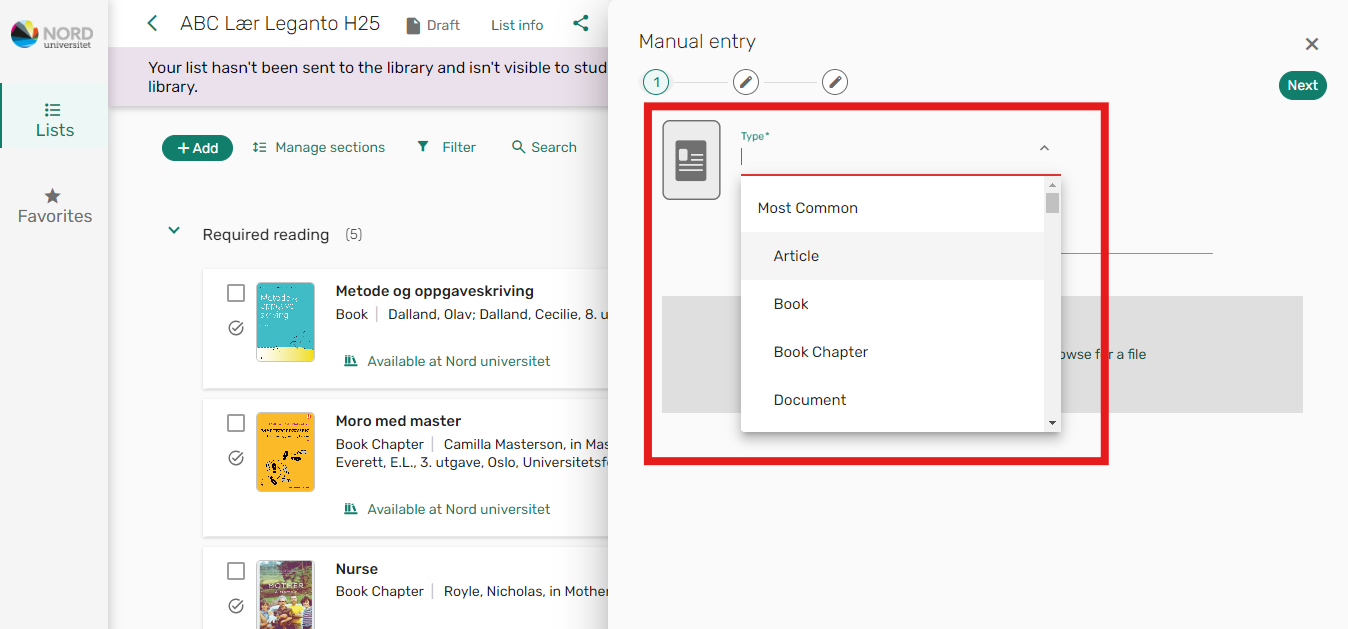Select checkbox for Metode og oppgaveskriving
The width and height of the screenshot is (1348, 629).
[x=236, y=293]
